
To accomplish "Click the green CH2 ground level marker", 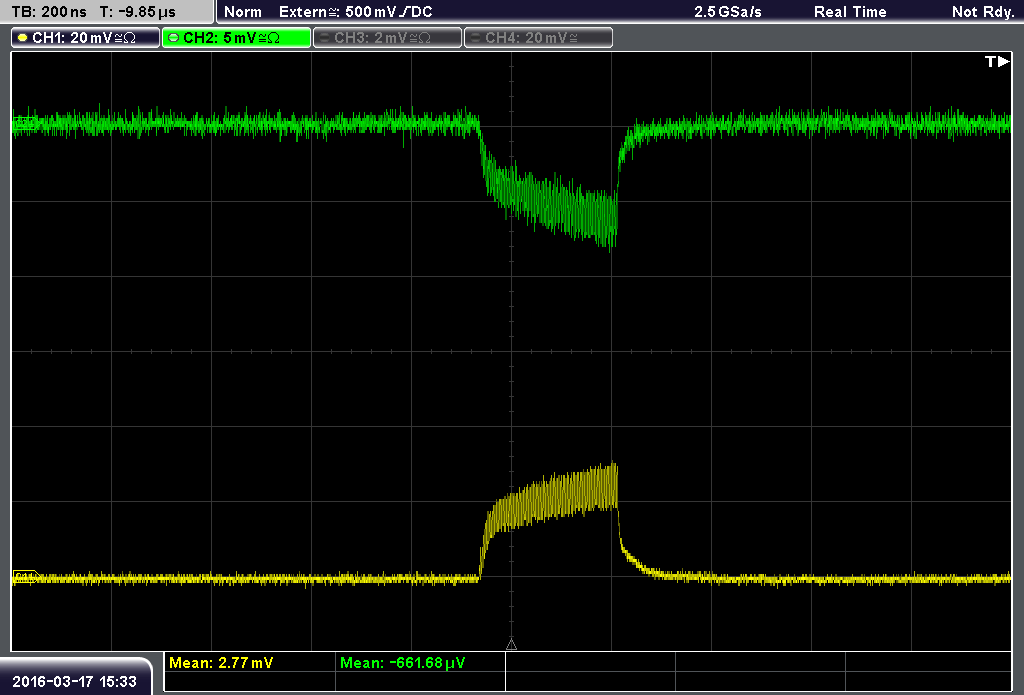I will [x=25, y=123].
